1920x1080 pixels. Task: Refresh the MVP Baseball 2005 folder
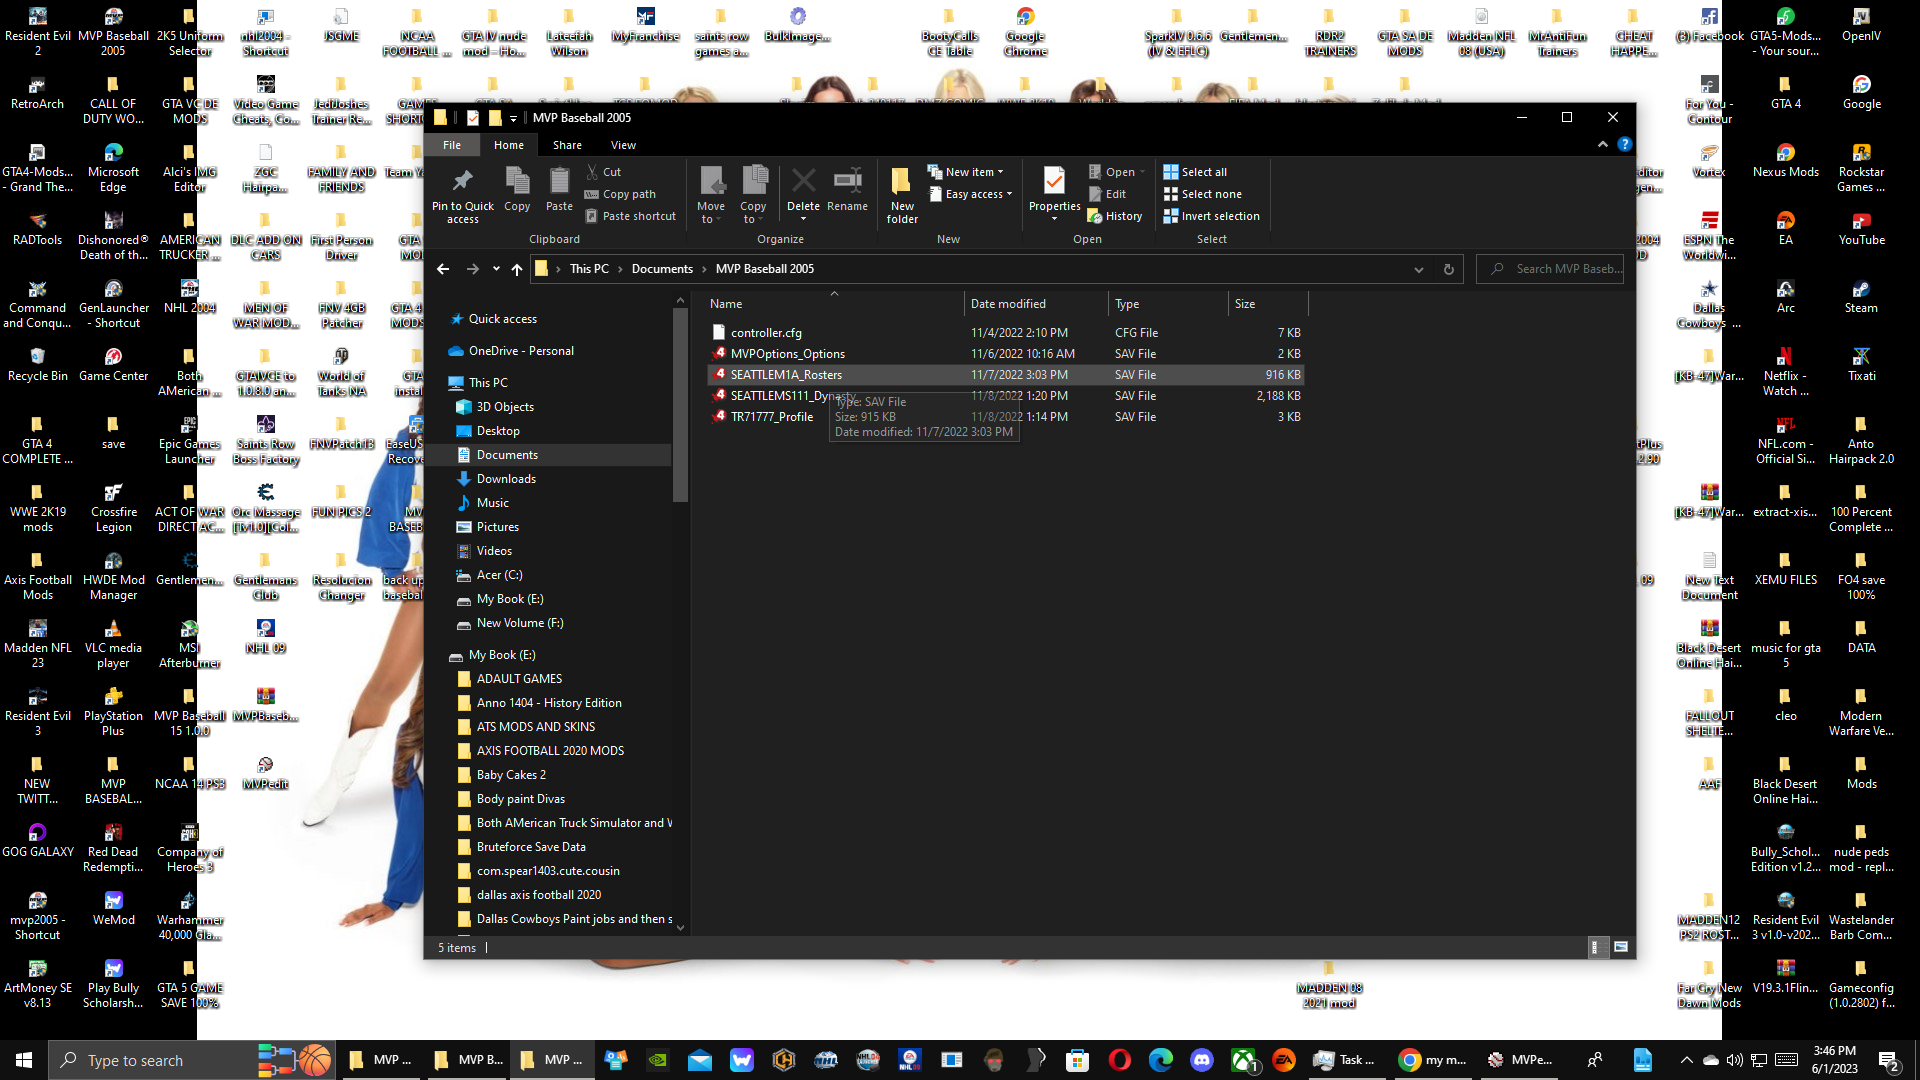[x=1448, y=269]
